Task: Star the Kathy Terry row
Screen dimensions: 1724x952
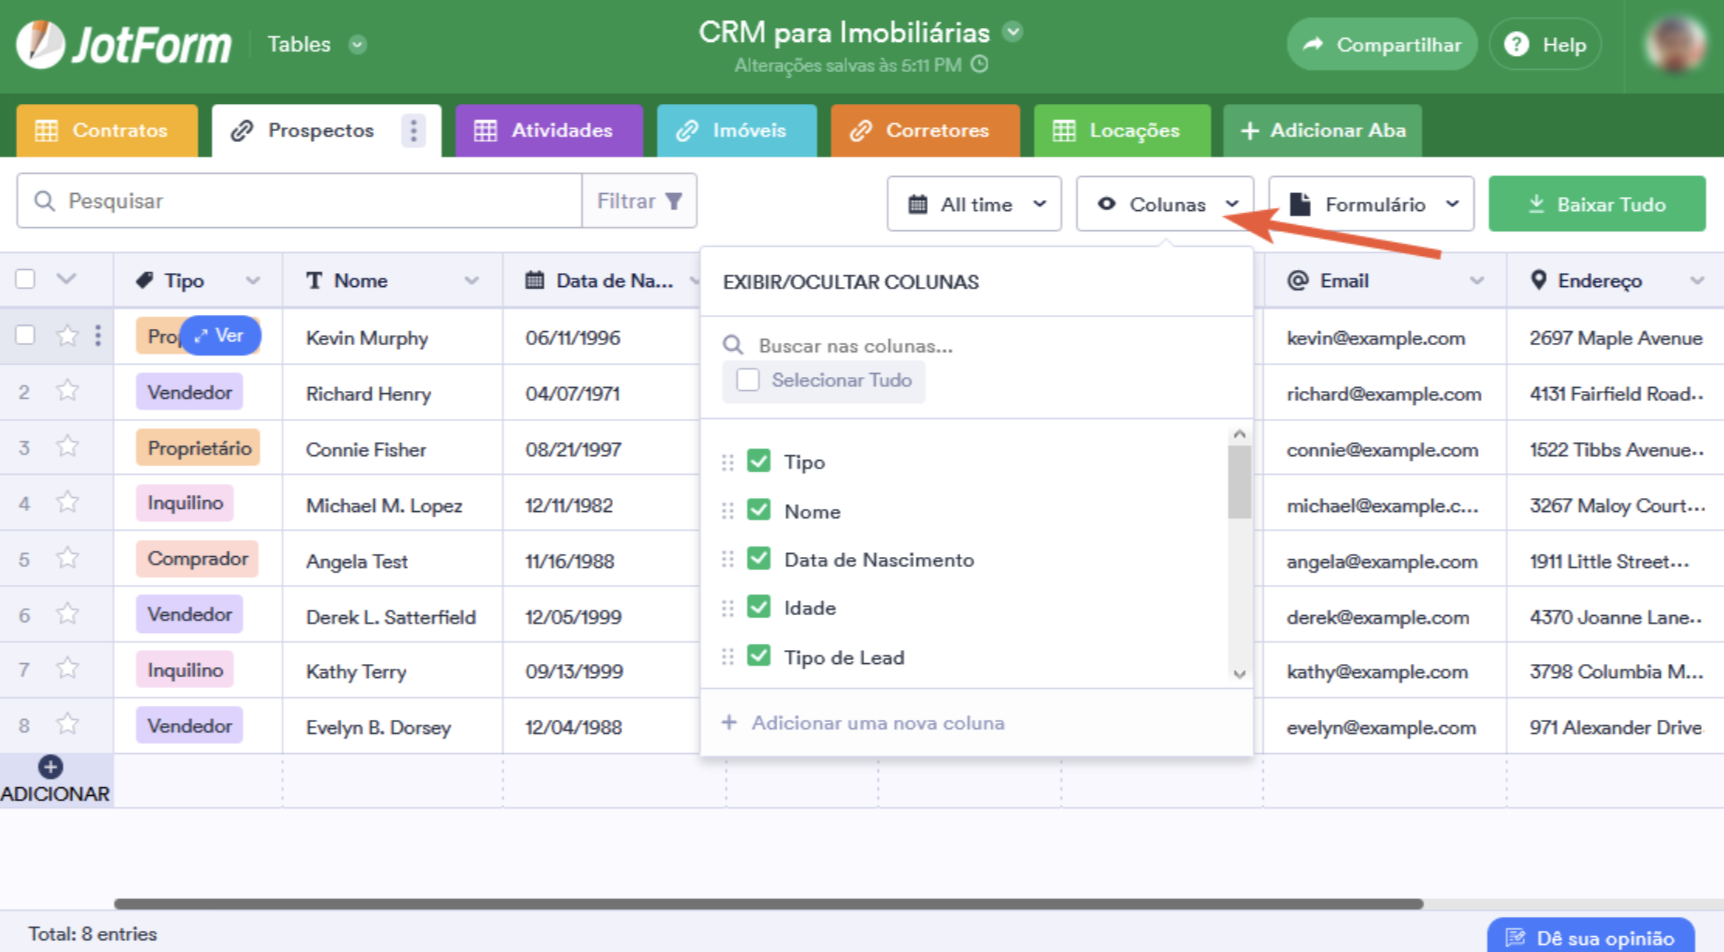Action: click(x=67, y=668)
